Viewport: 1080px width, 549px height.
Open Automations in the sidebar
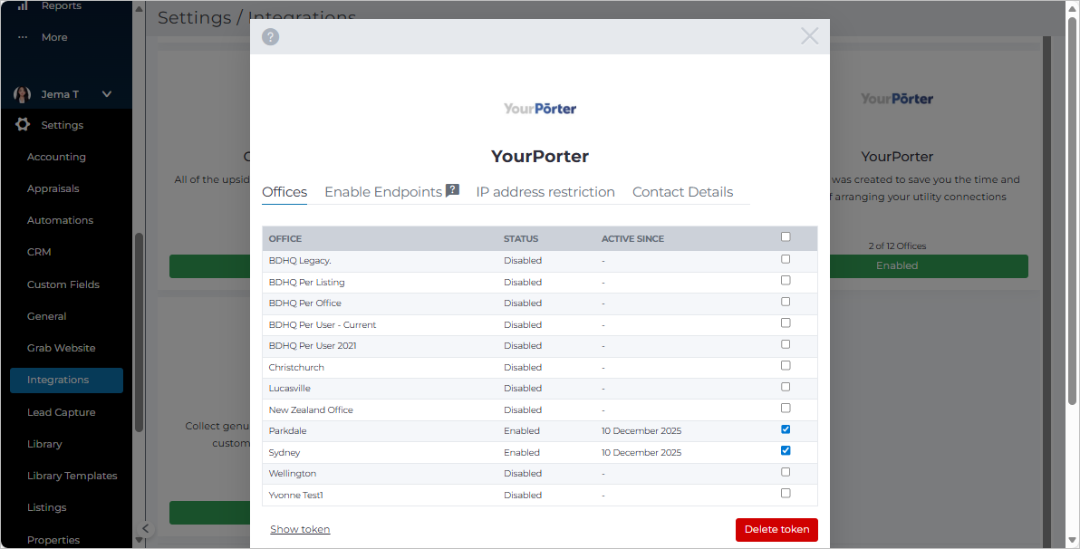(x=60, y=220)
